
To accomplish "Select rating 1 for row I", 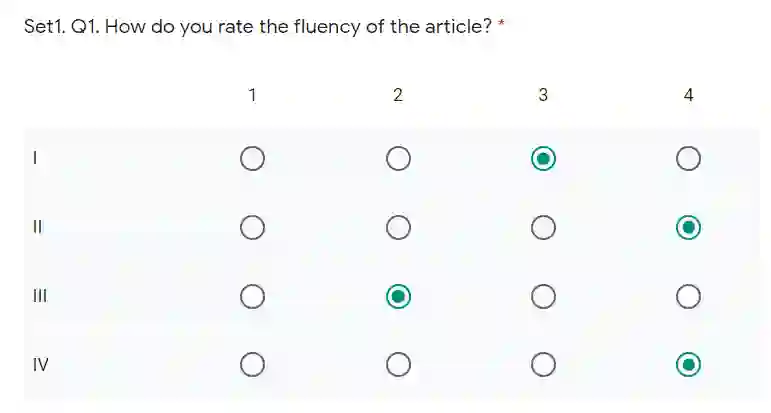I will coord(253,159).
